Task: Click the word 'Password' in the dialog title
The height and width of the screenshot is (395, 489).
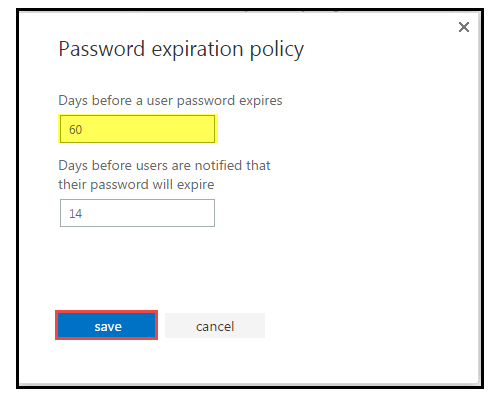Action: pyautogui.click(x=102, y=49)
